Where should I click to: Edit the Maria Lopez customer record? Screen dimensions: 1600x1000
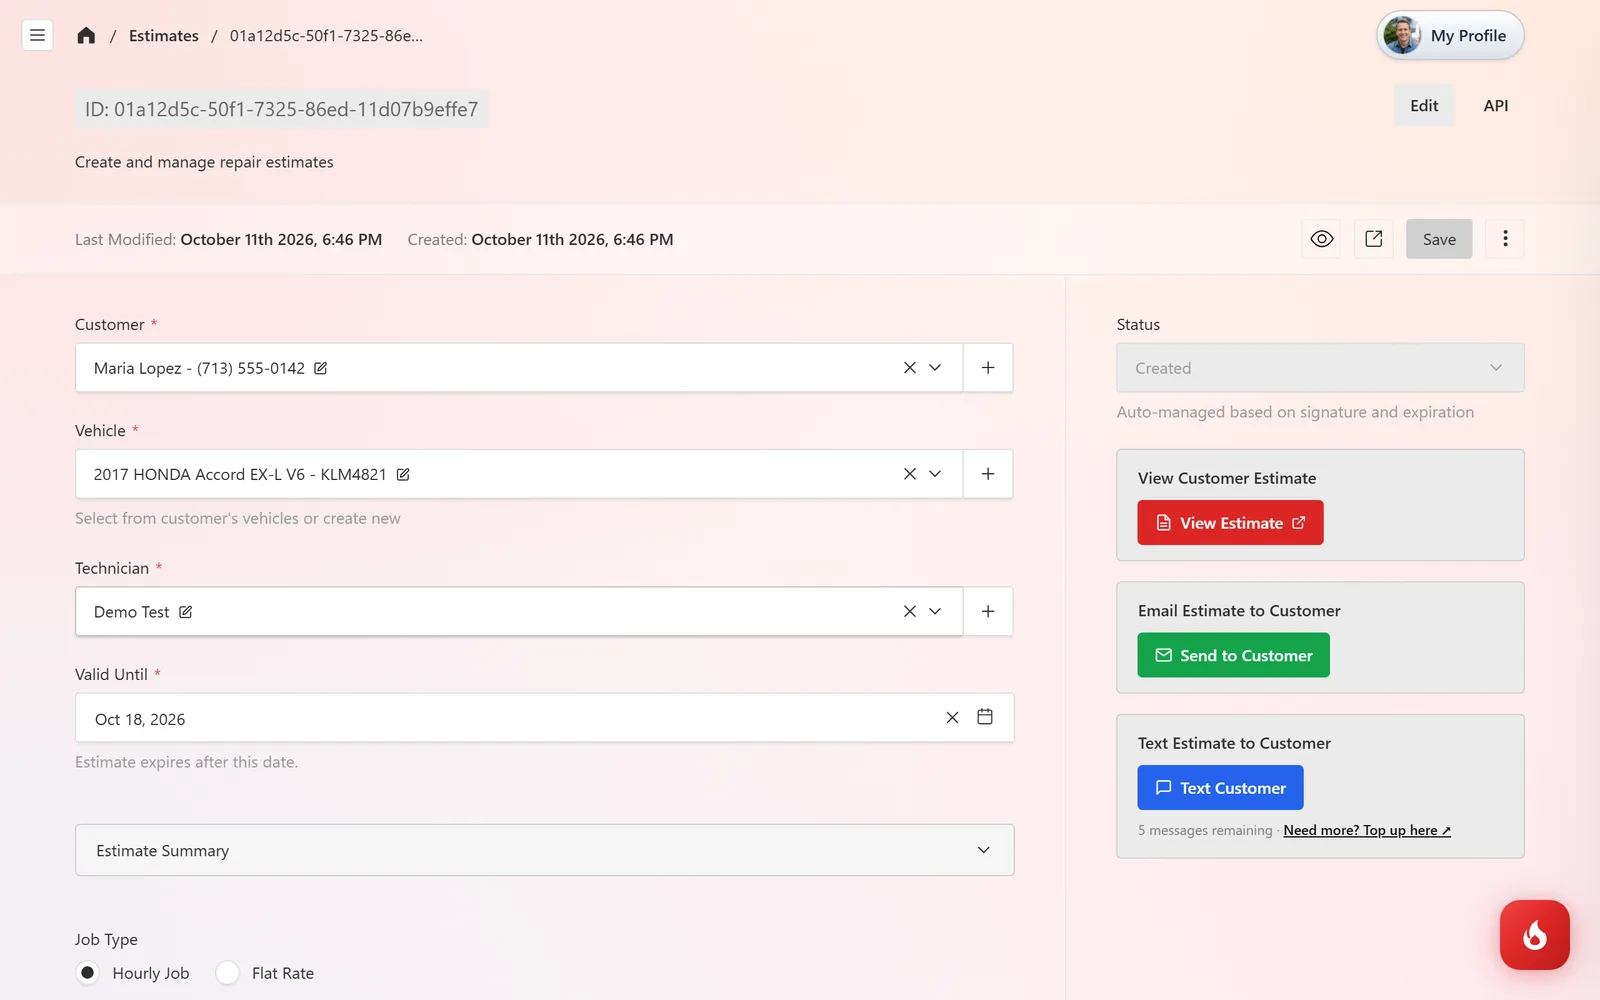(321, 368)
